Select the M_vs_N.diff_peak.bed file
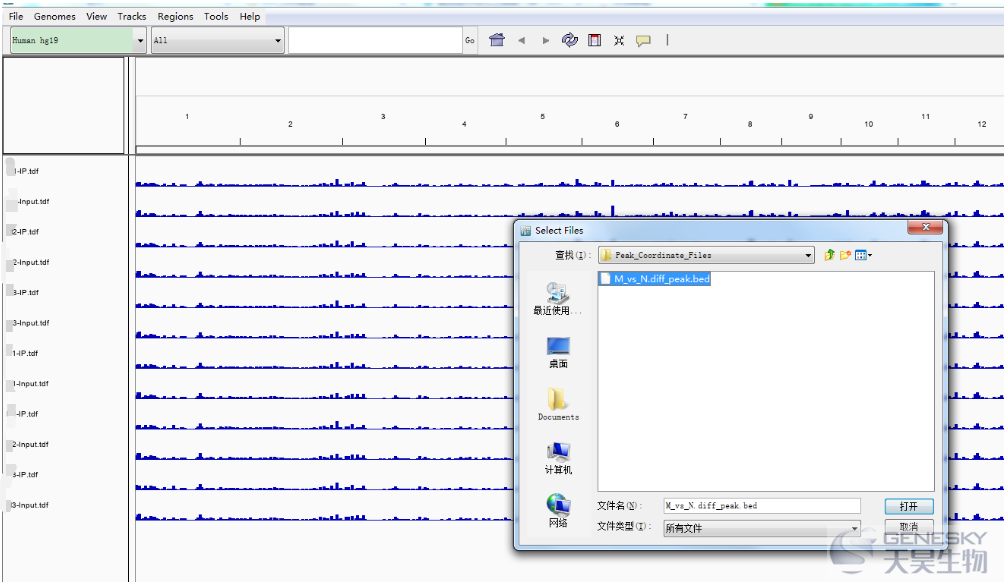Screen dimensions: 1008x582 point(655,279)
